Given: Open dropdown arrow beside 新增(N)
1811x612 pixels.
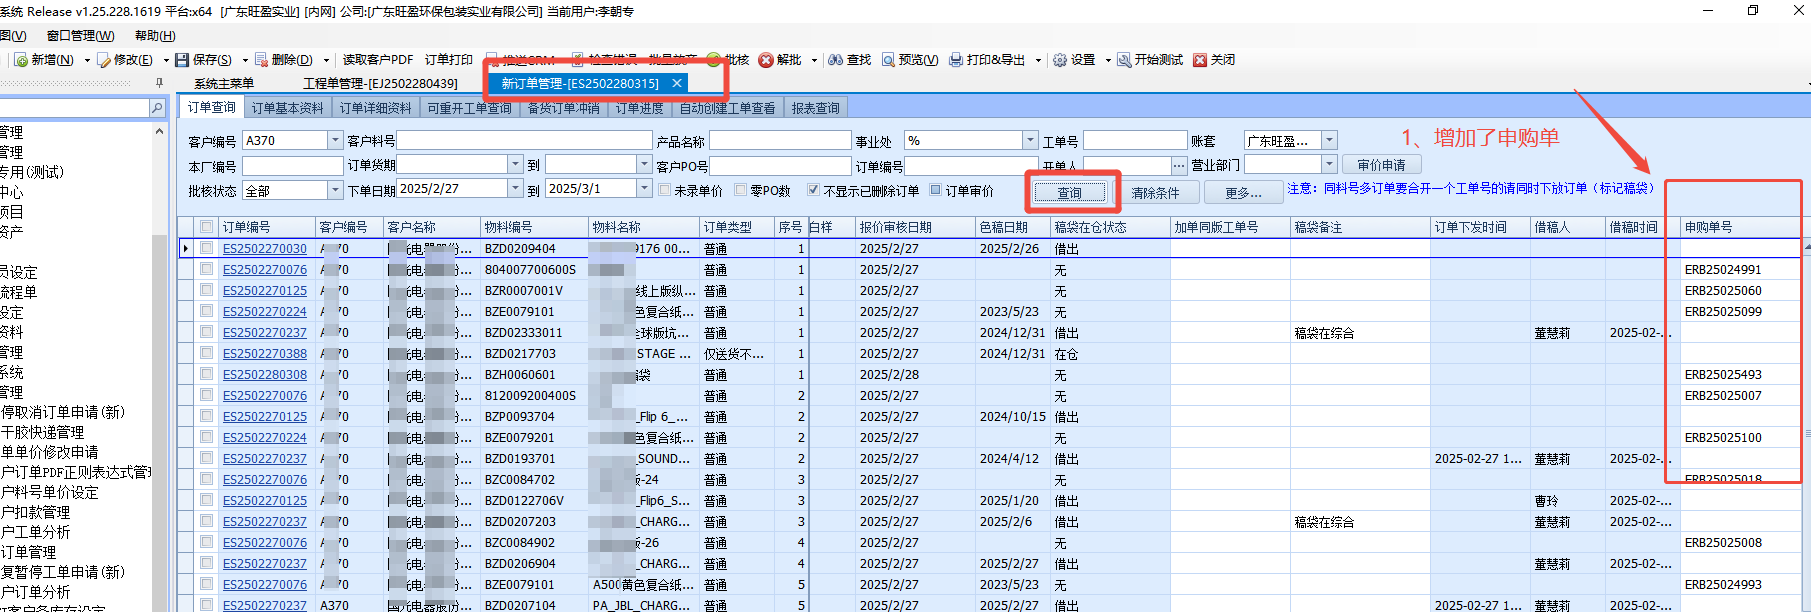Looking at the screenshot, I should (x=87, y=60).
